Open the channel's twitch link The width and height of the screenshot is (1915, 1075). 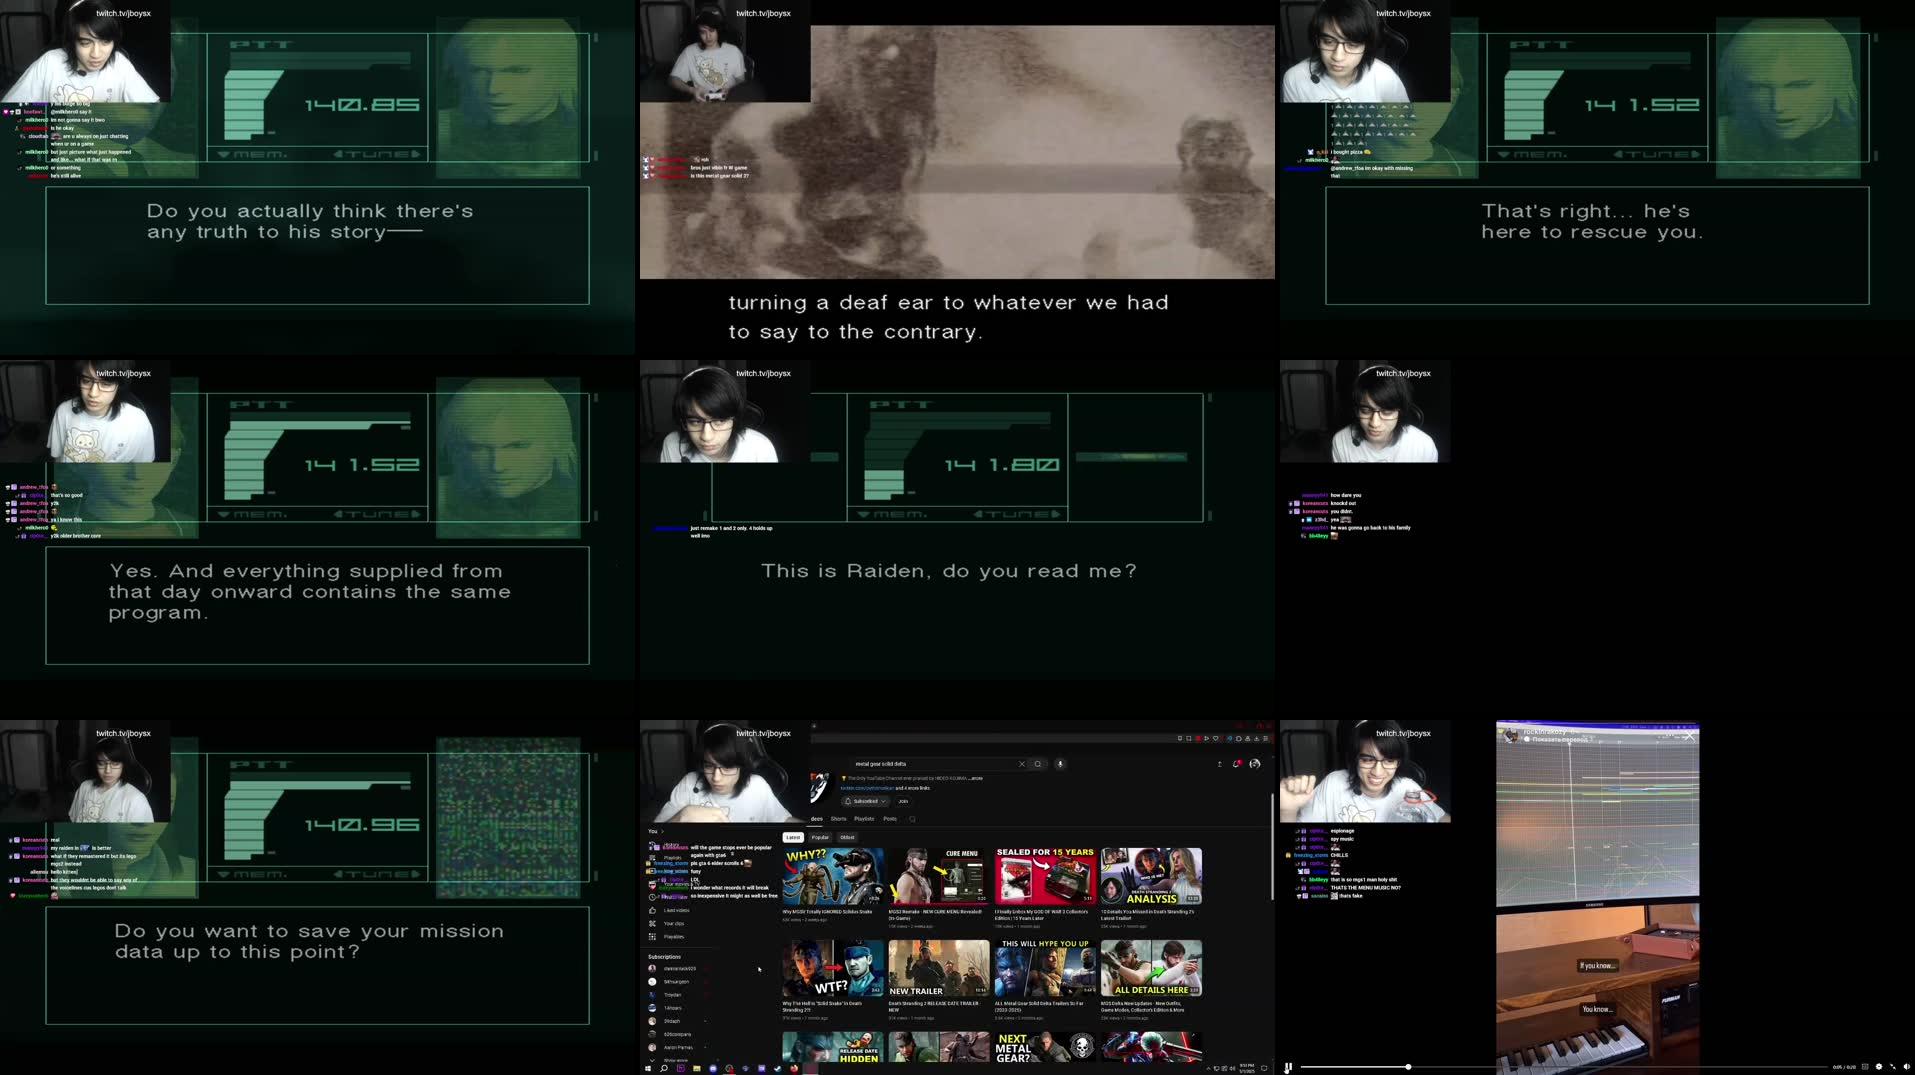867,788
